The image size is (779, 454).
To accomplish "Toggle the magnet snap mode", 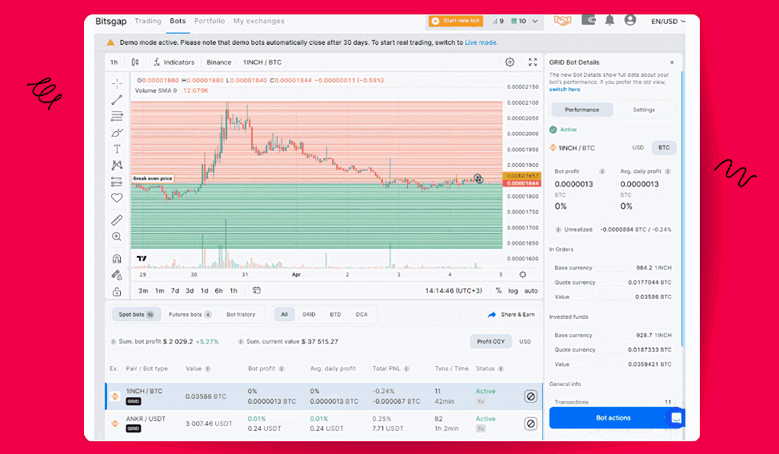I will click(117, 258).
